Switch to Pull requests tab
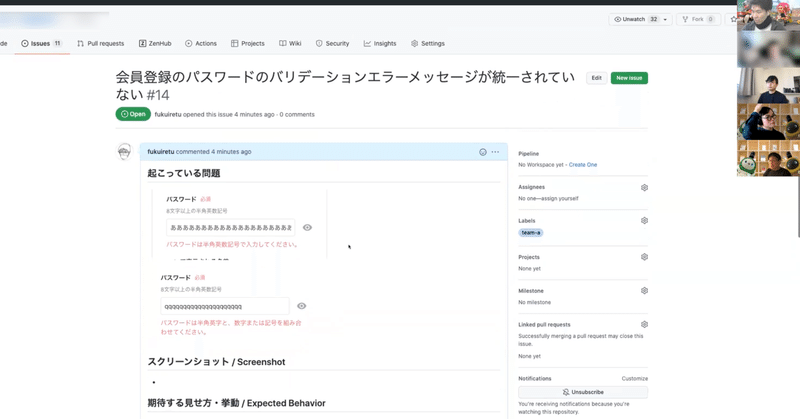 pos(101,43)
